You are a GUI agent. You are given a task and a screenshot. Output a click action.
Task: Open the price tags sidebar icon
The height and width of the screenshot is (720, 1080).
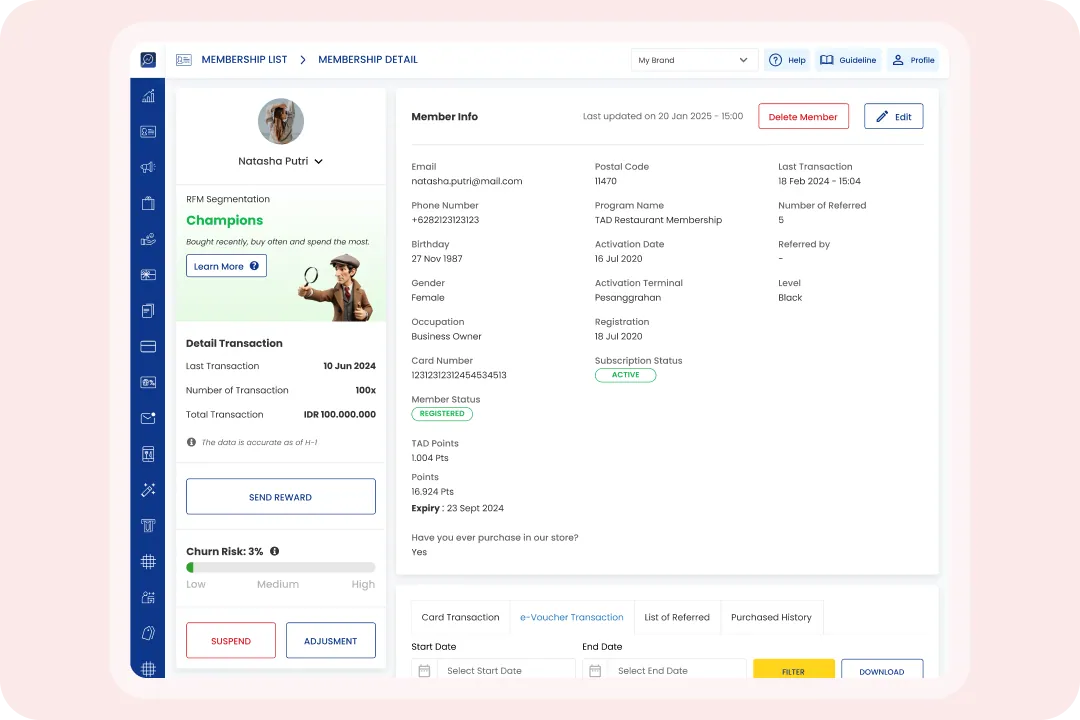pyautogui.click(x=148, y=633)
